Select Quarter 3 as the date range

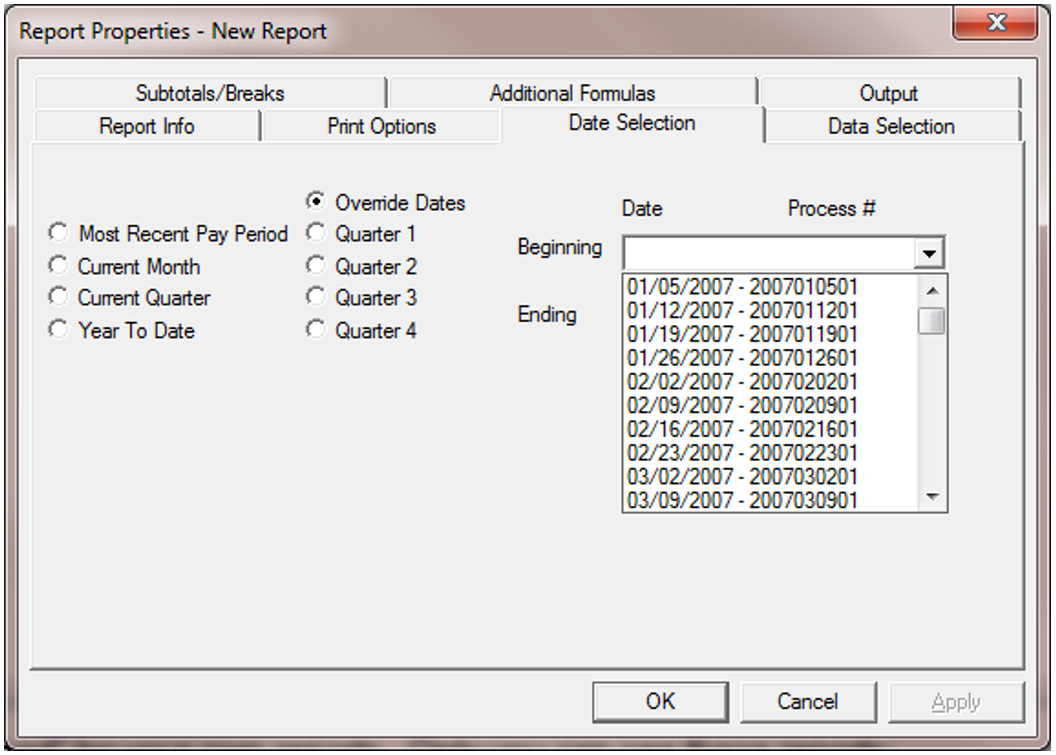(315, 298)
